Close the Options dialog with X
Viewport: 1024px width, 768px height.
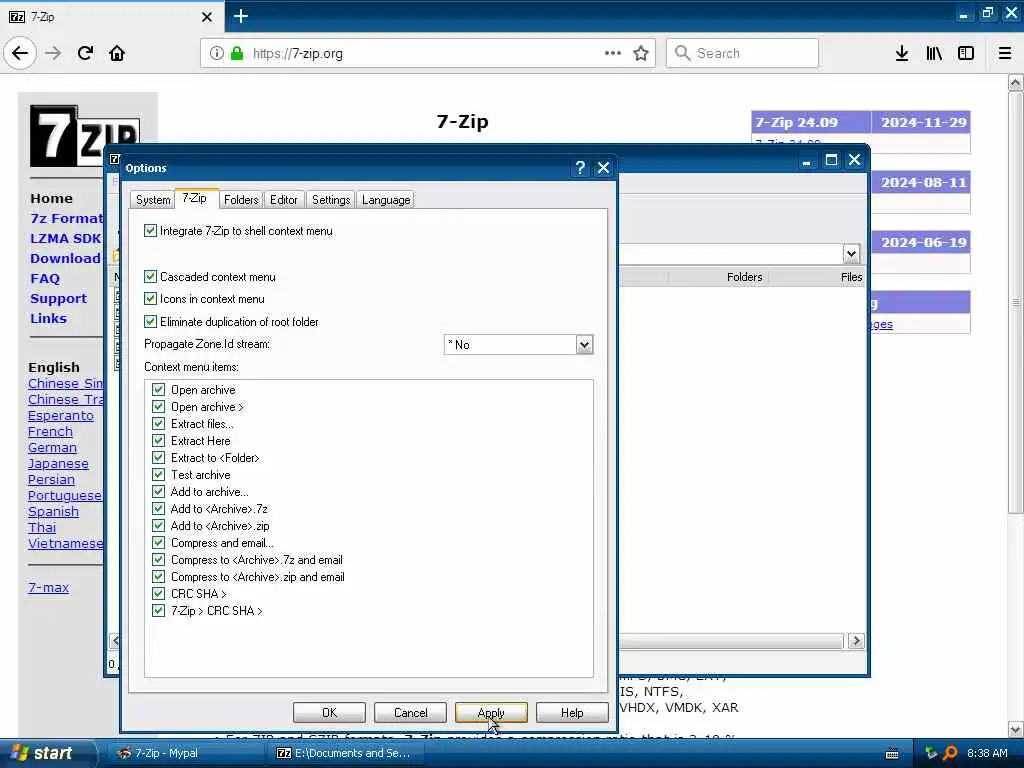pyautogui.click(x=603, y=168)
